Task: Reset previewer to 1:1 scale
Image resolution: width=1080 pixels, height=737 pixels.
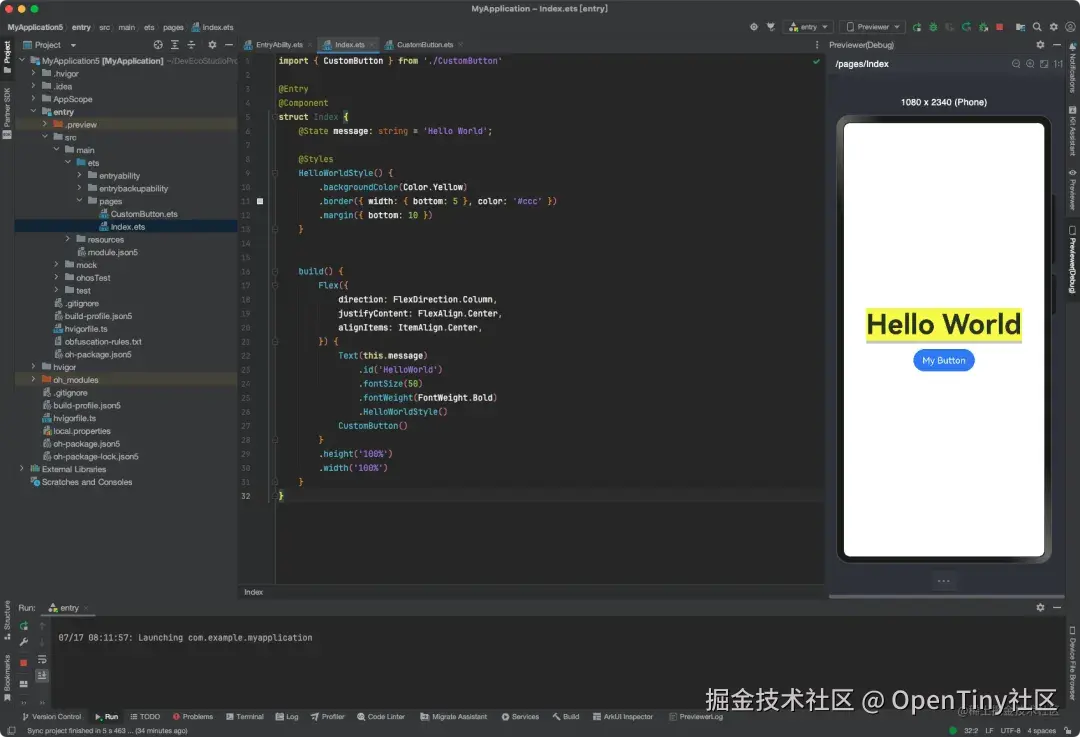Action: [1058, 63]
